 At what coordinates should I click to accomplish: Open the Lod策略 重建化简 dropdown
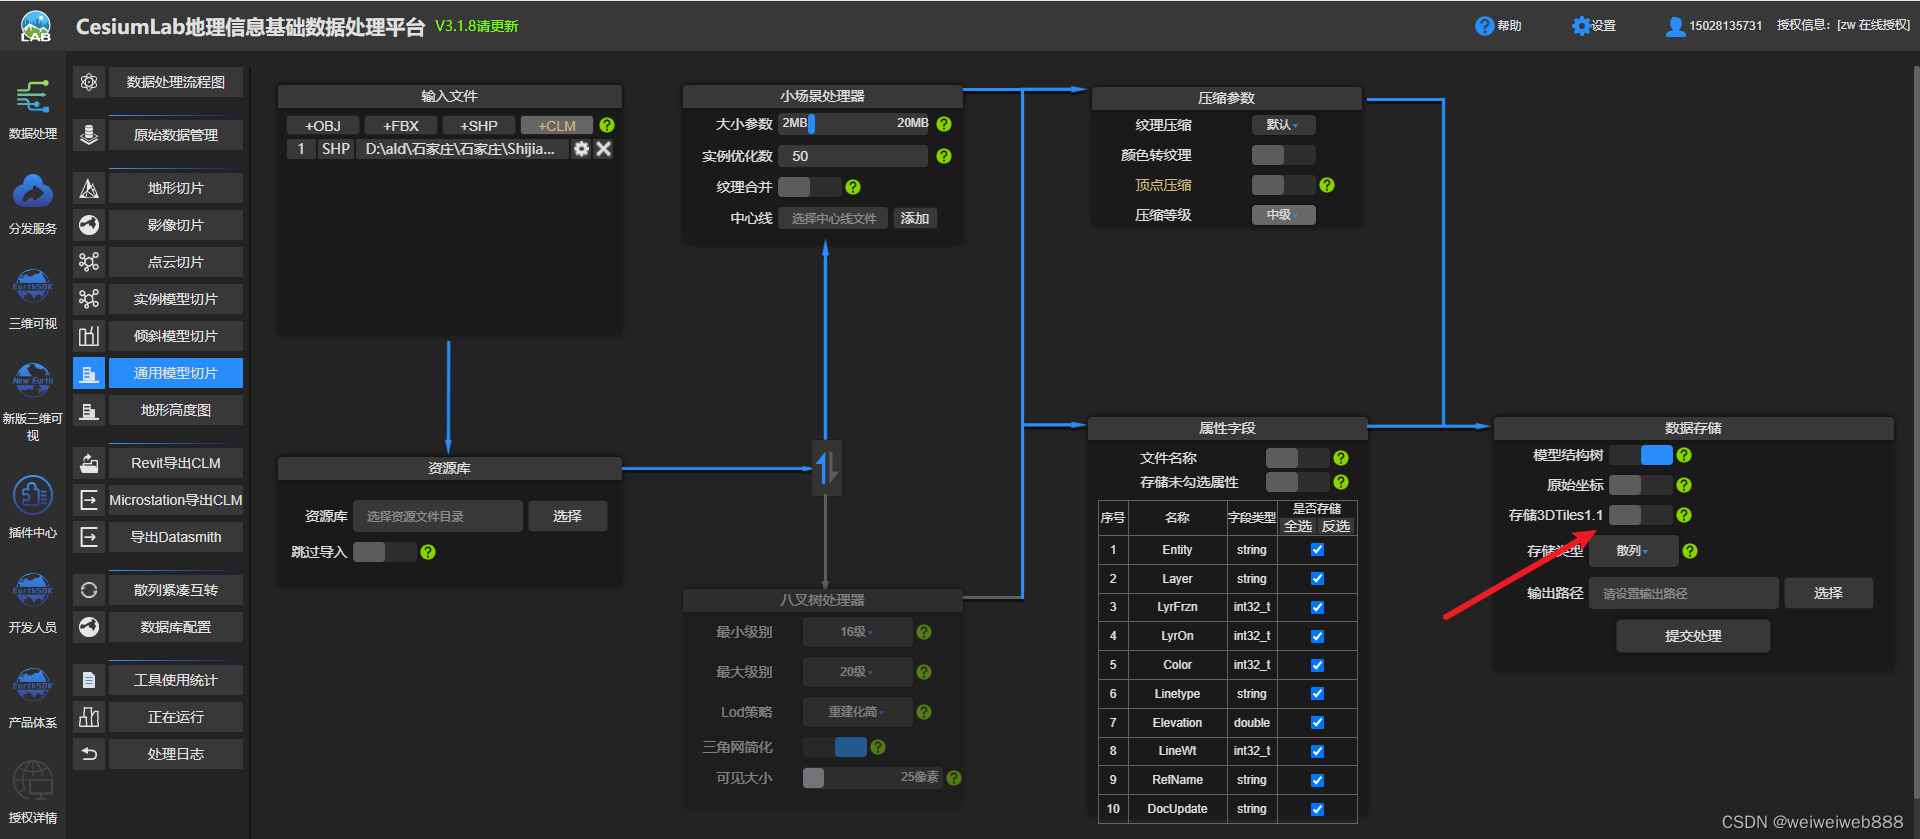pyautogui.click(x=857, y=712)
